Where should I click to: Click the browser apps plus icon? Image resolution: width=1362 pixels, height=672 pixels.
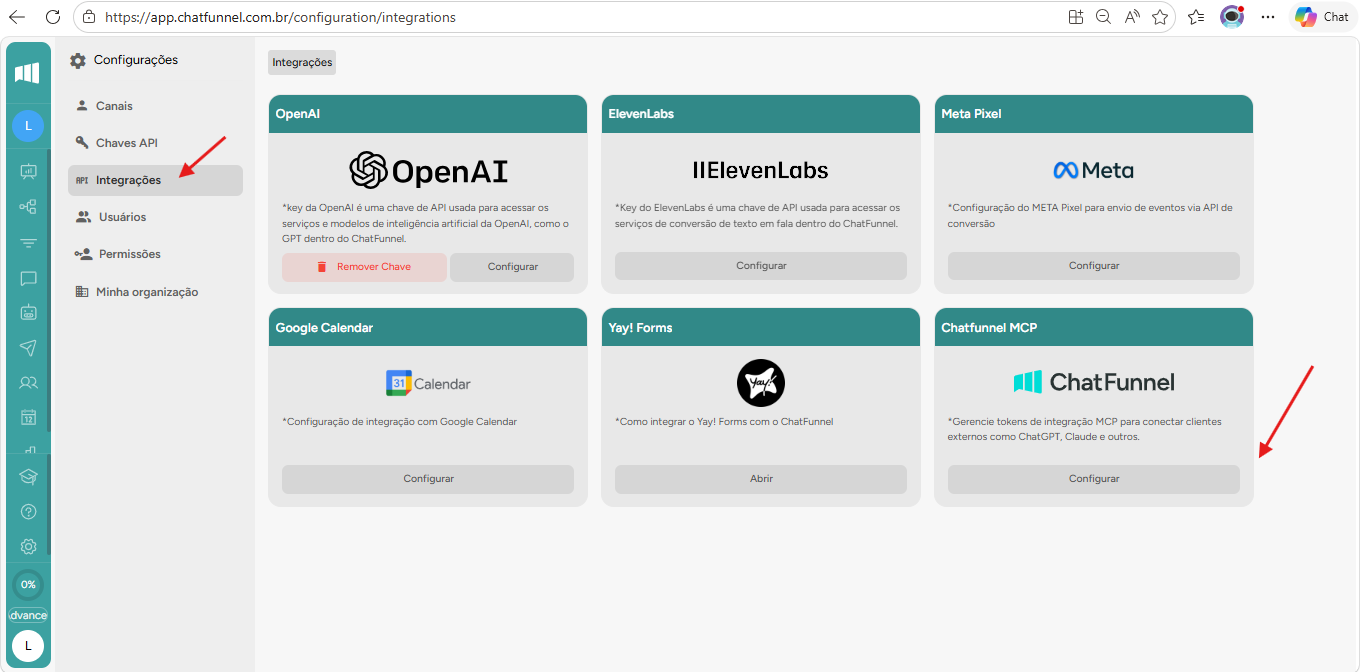[1076, 17]
